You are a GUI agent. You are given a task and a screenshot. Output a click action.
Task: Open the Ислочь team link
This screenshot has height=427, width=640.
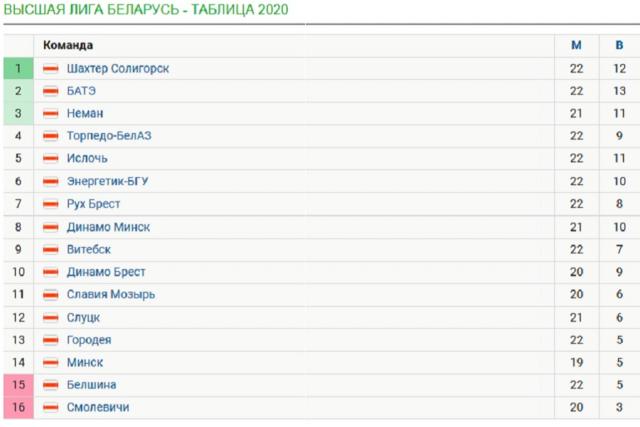click(x=87, y=158)
